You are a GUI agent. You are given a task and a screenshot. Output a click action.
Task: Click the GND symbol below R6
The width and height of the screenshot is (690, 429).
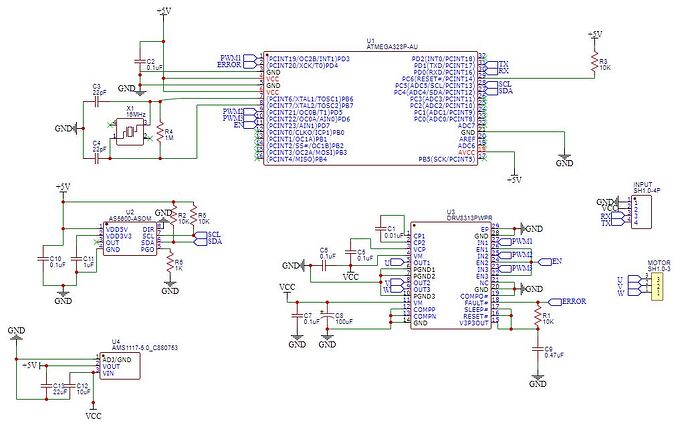170,288
